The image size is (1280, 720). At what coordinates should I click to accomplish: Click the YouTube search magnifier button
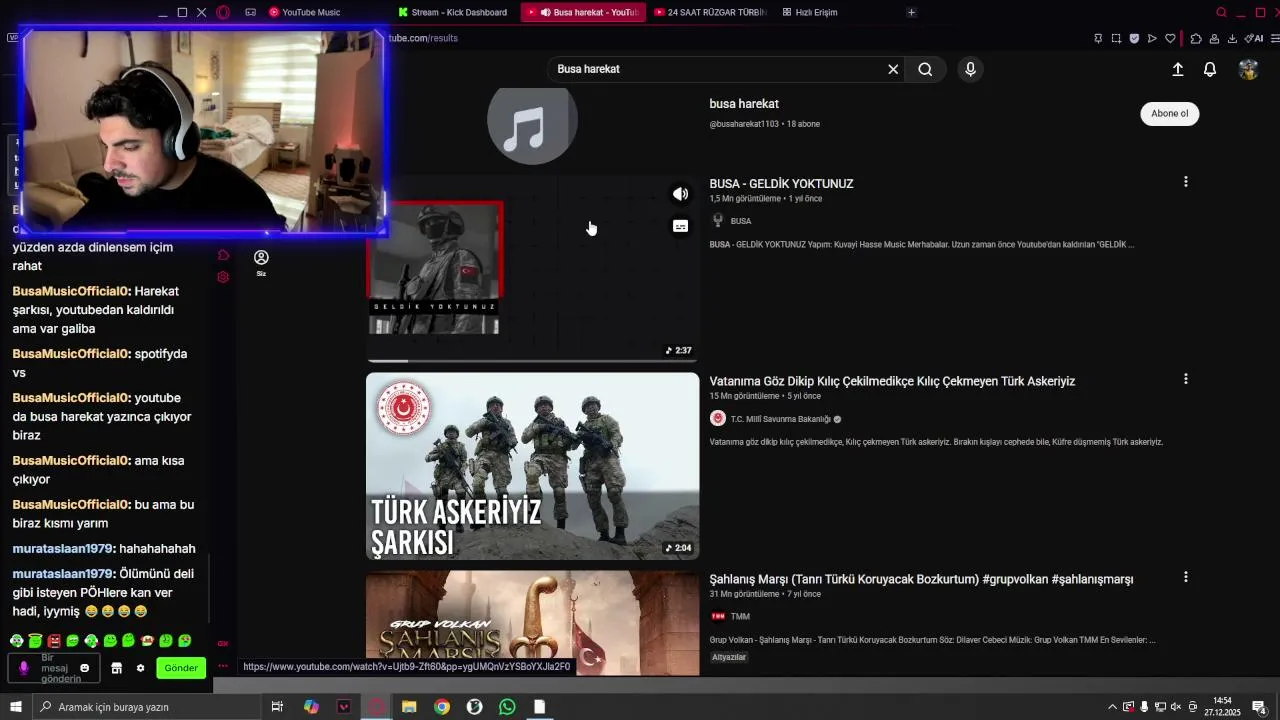pos(925,69)
